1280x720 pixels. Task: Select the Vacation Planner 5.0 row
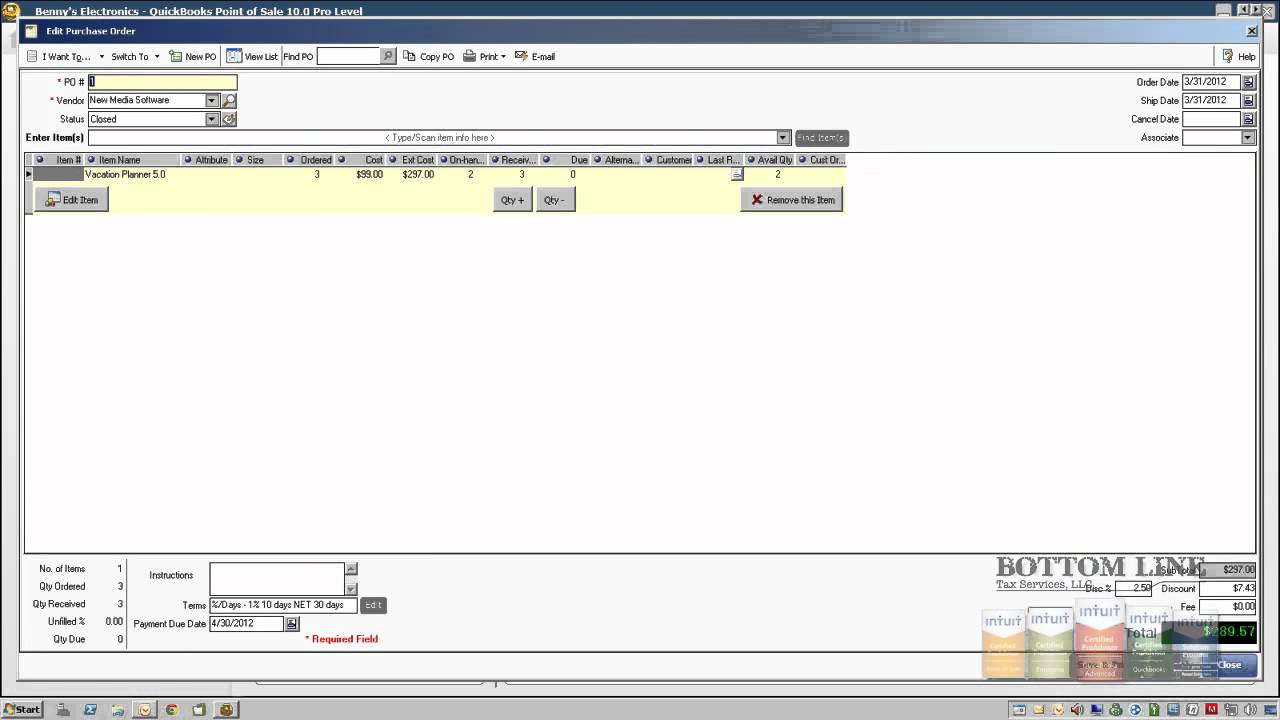435,174
